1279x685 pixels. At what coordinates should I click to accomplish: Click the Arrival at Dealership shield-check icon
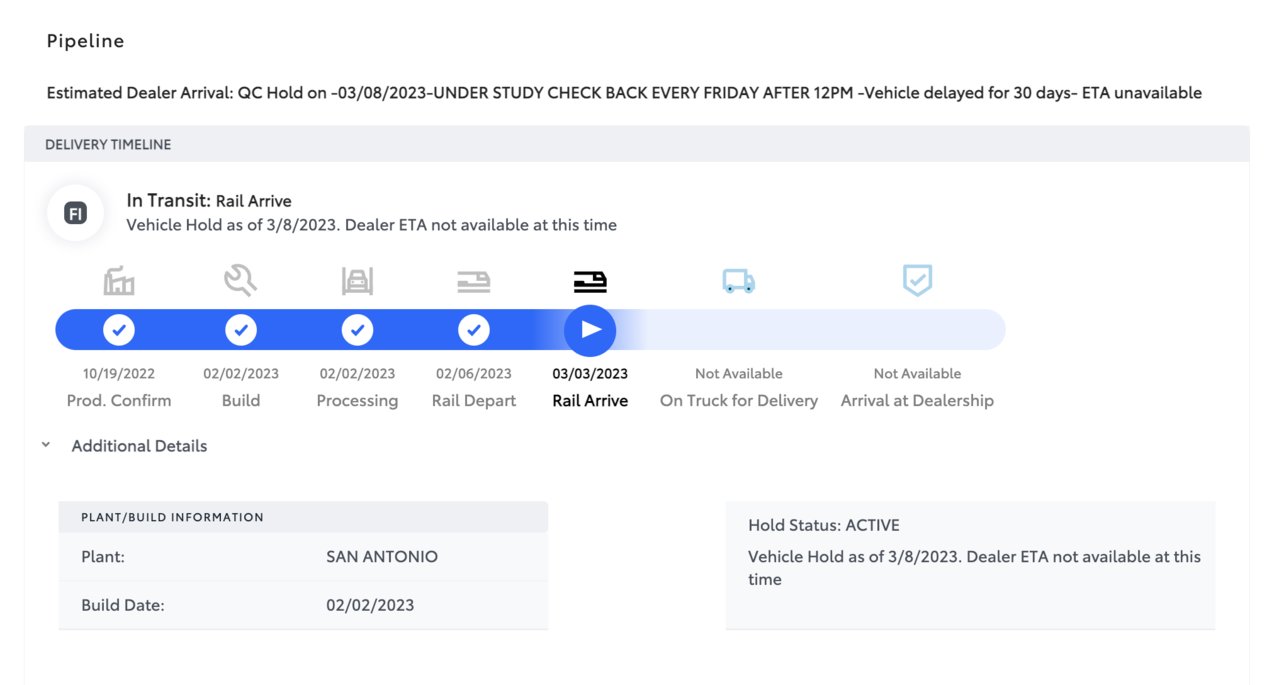917,281
